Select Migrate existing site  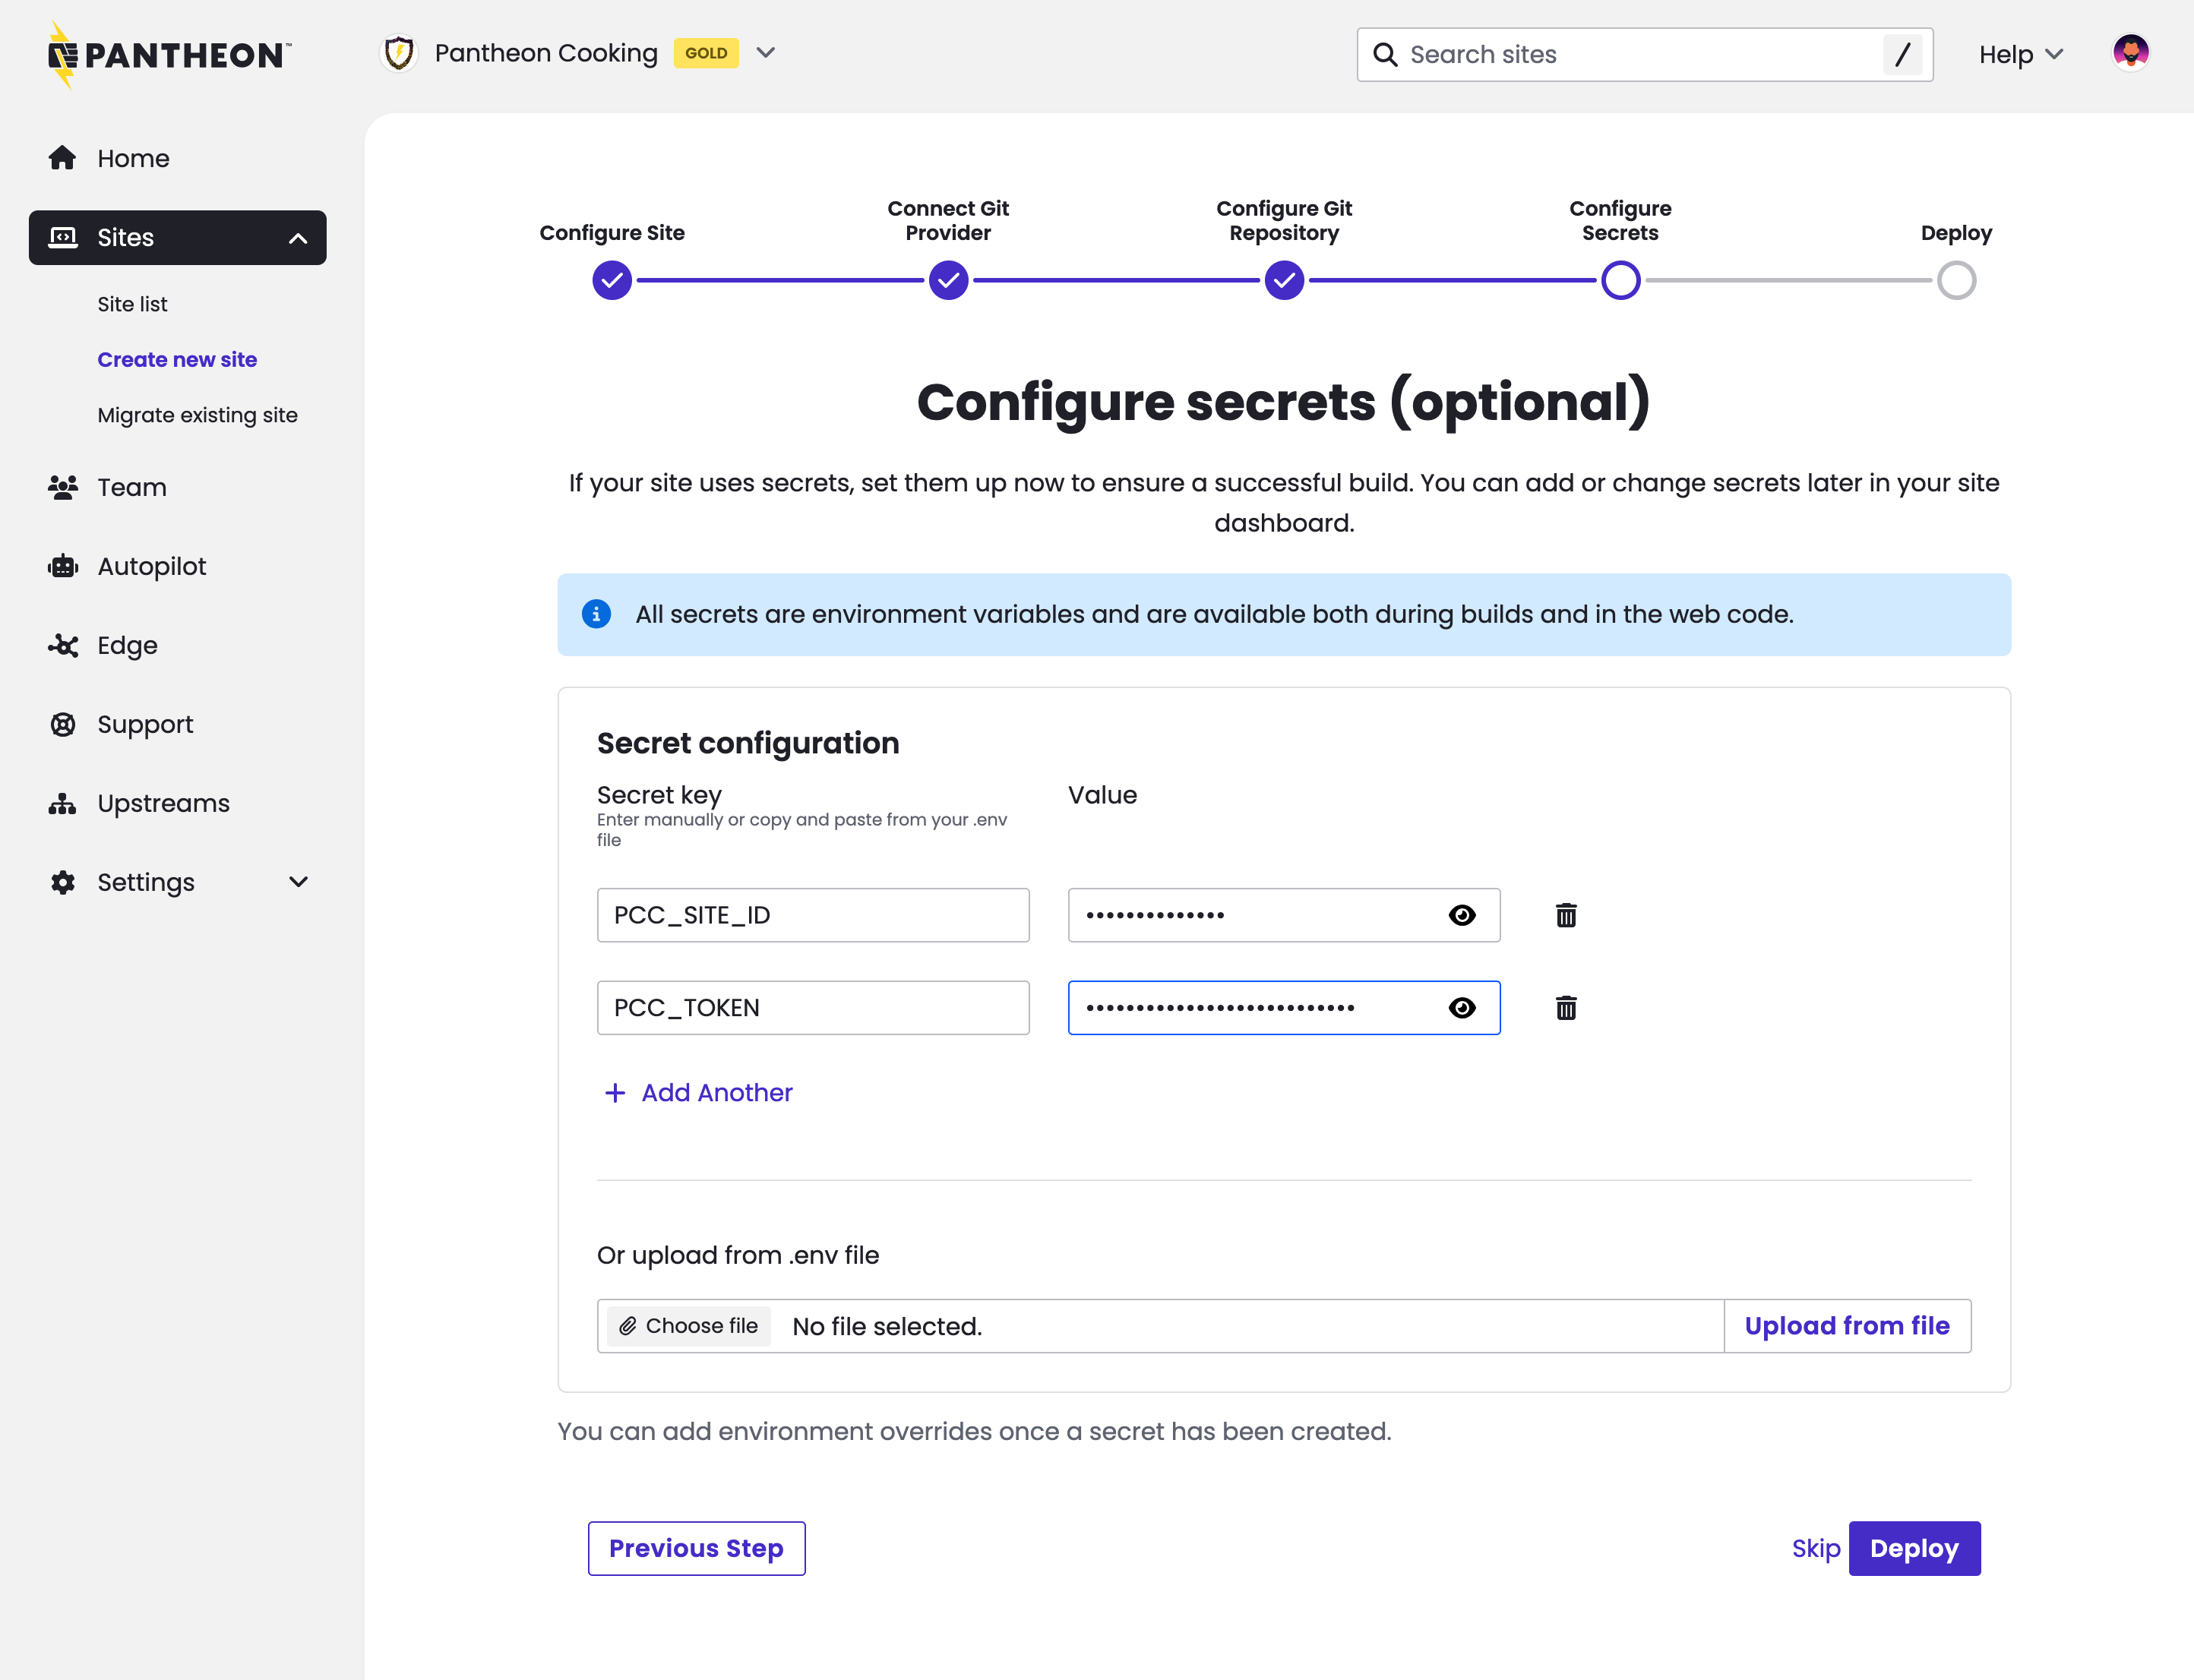(x=197, y=415)
